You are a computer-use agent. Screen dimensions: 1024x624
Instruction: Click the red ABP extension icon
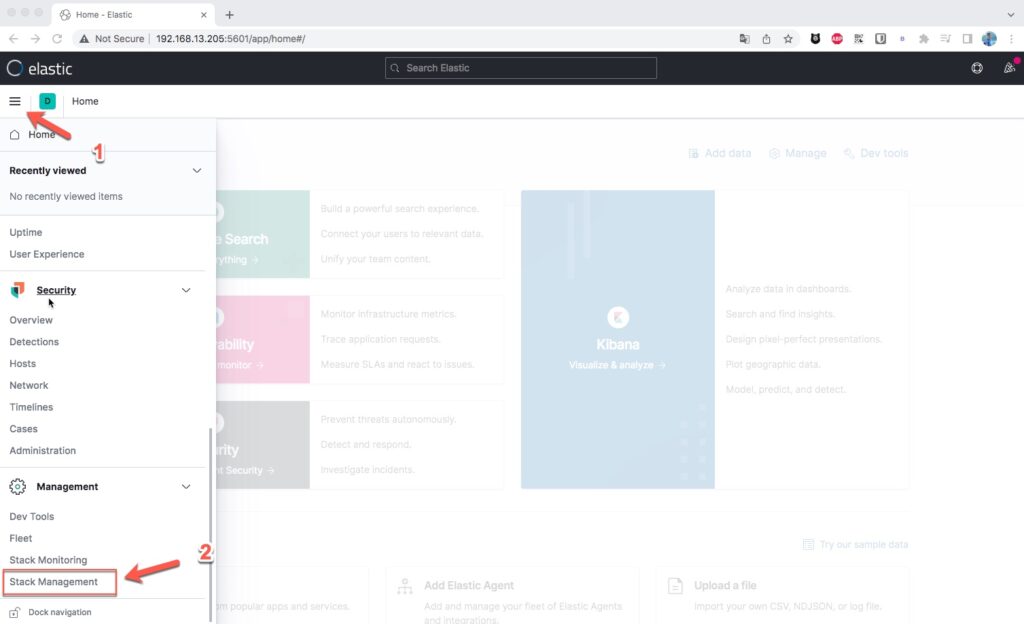[837, 39]
